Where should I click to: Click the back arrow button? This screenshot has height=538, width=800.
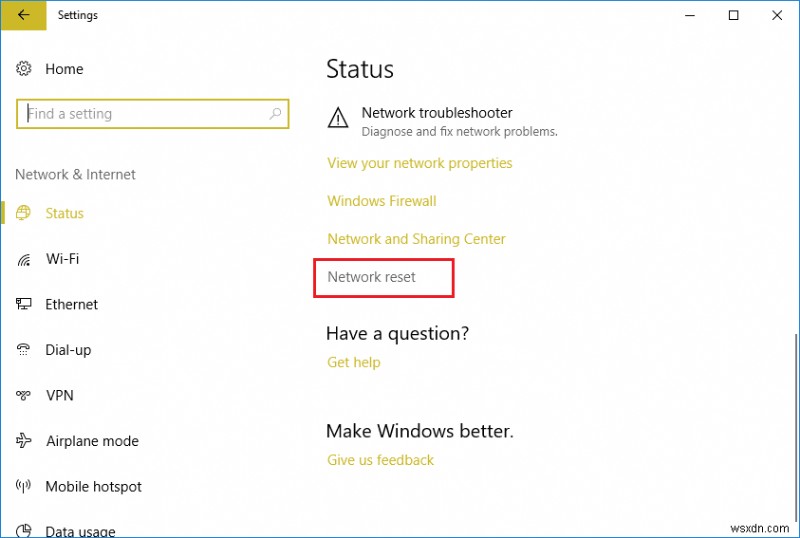pyautogui.click(x=24, y=15)
